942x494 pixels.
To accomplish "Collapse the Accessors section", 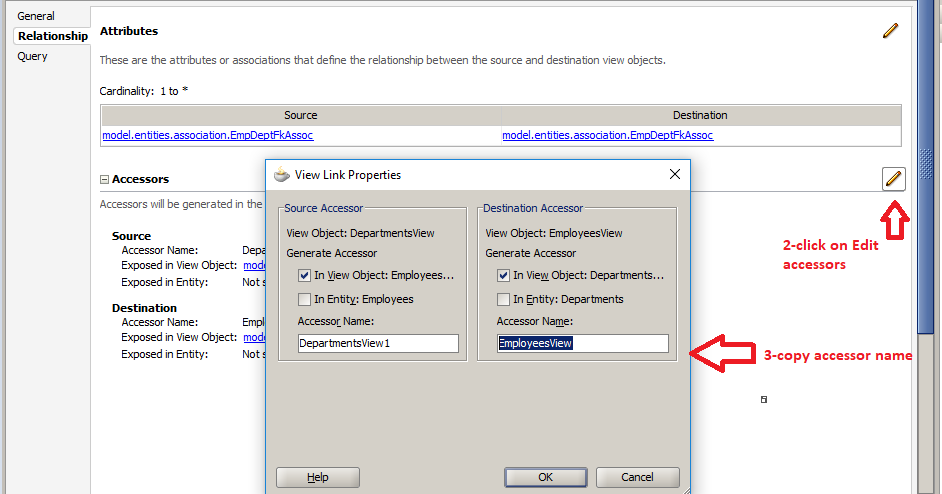I will tap(105, 179).
